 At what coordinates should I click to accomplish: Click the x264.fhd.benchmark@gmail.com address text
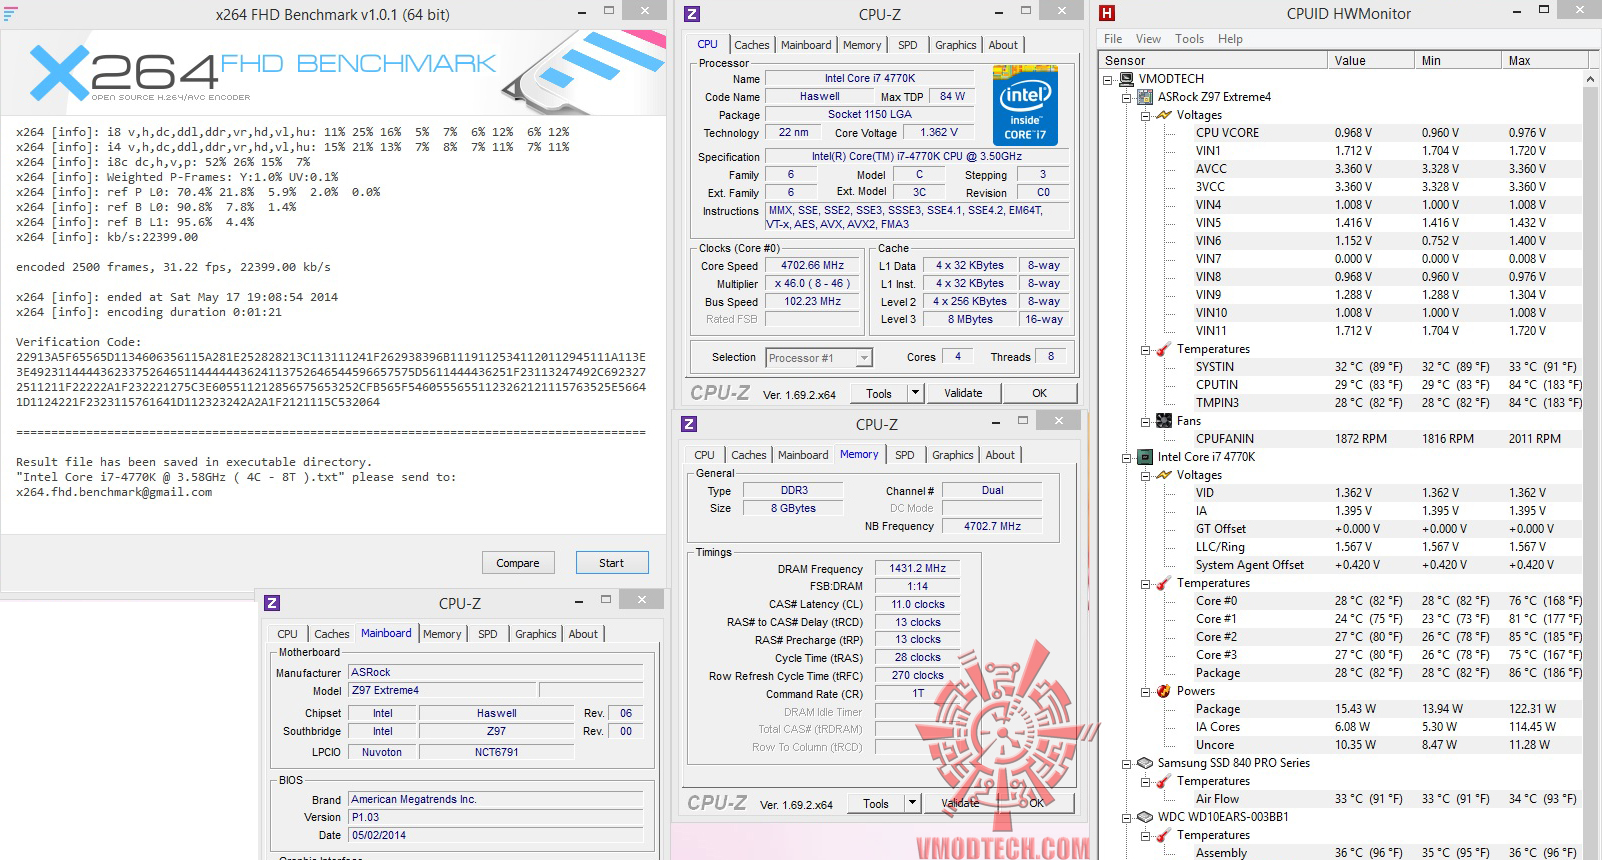pos(114,492)
